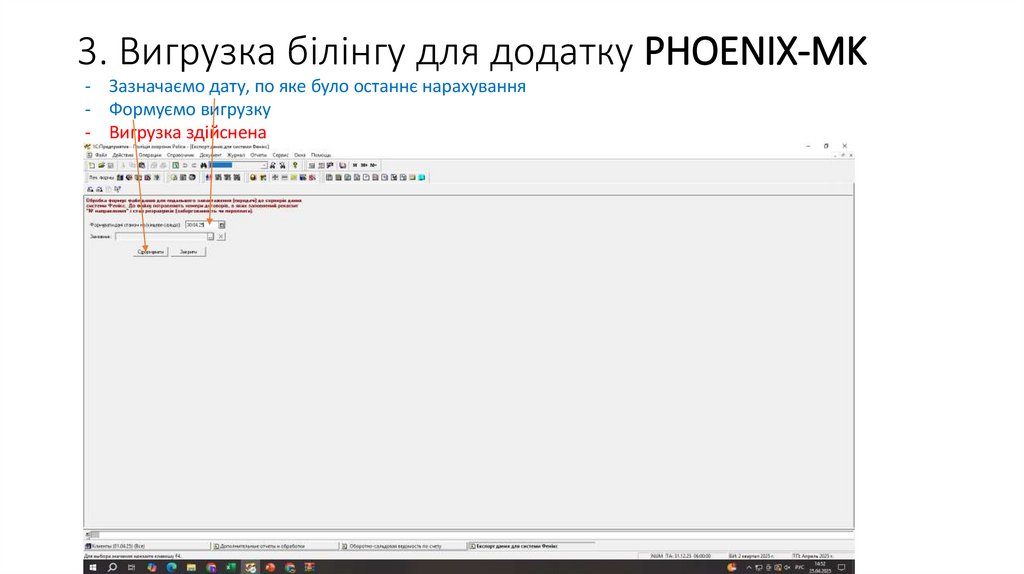Click the ТП: Апрель 2025 г. status entry

[812, 556]
